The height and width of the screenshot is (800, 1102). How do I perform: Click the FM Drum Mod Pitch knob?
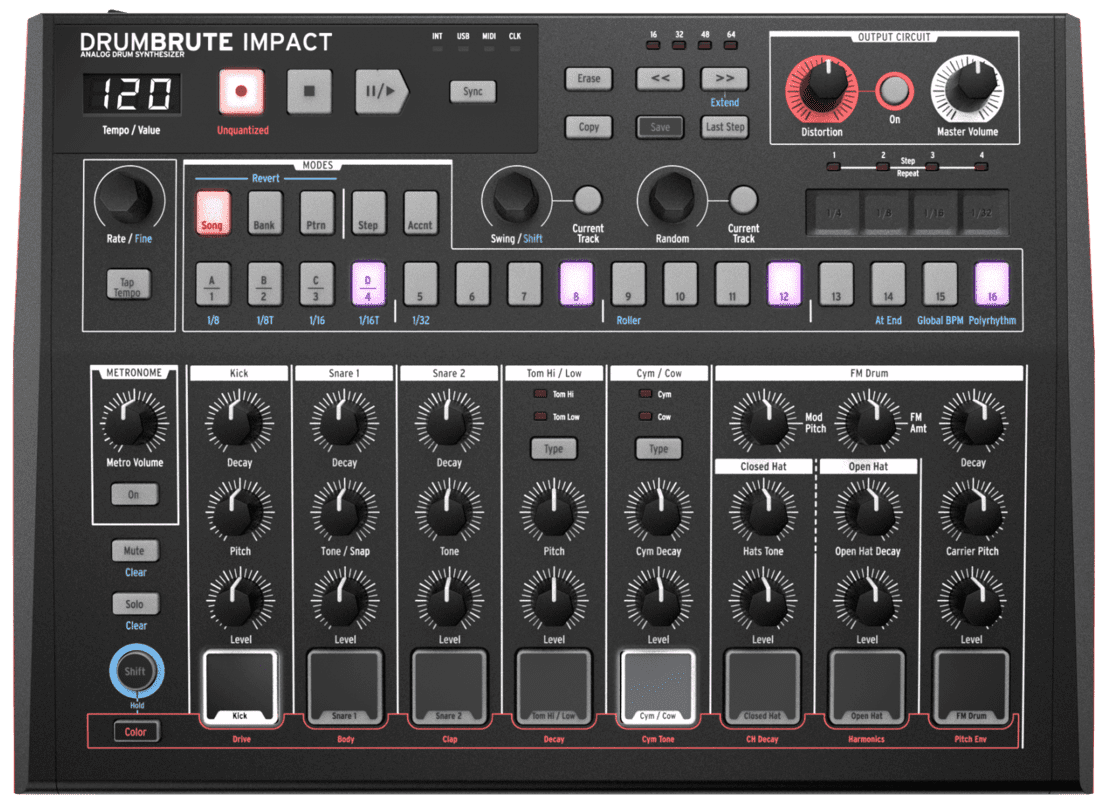764,422
